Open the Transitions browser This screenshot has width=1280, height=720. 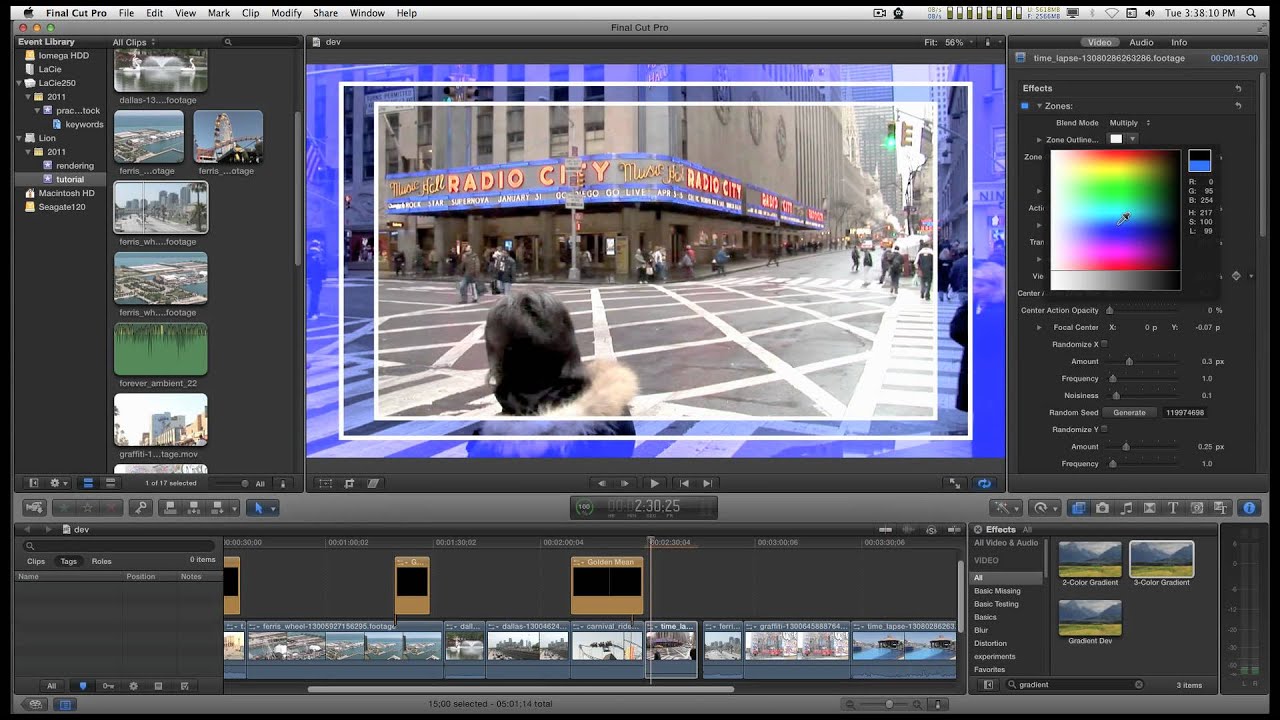1150,508
